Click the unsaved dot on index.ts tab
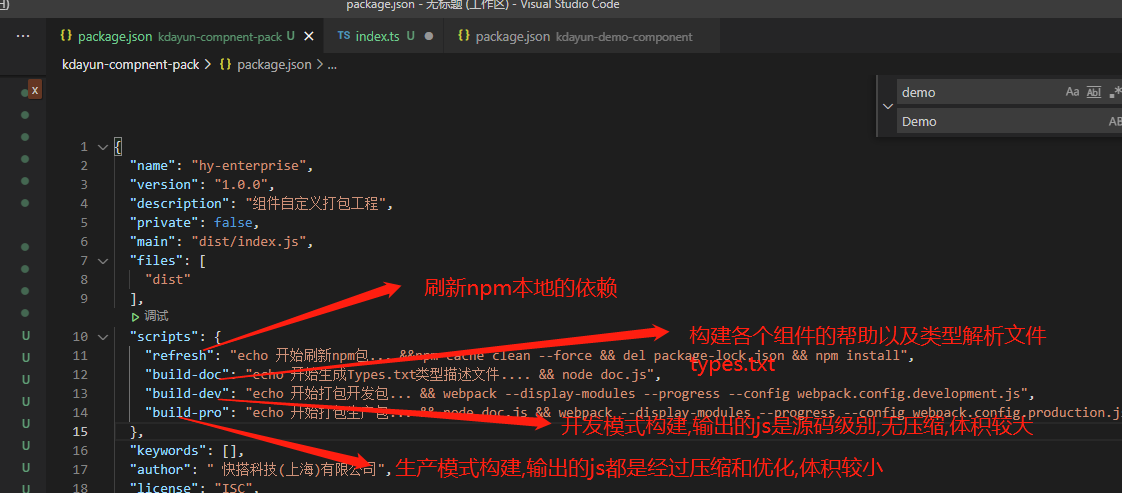 pos(429,36)
